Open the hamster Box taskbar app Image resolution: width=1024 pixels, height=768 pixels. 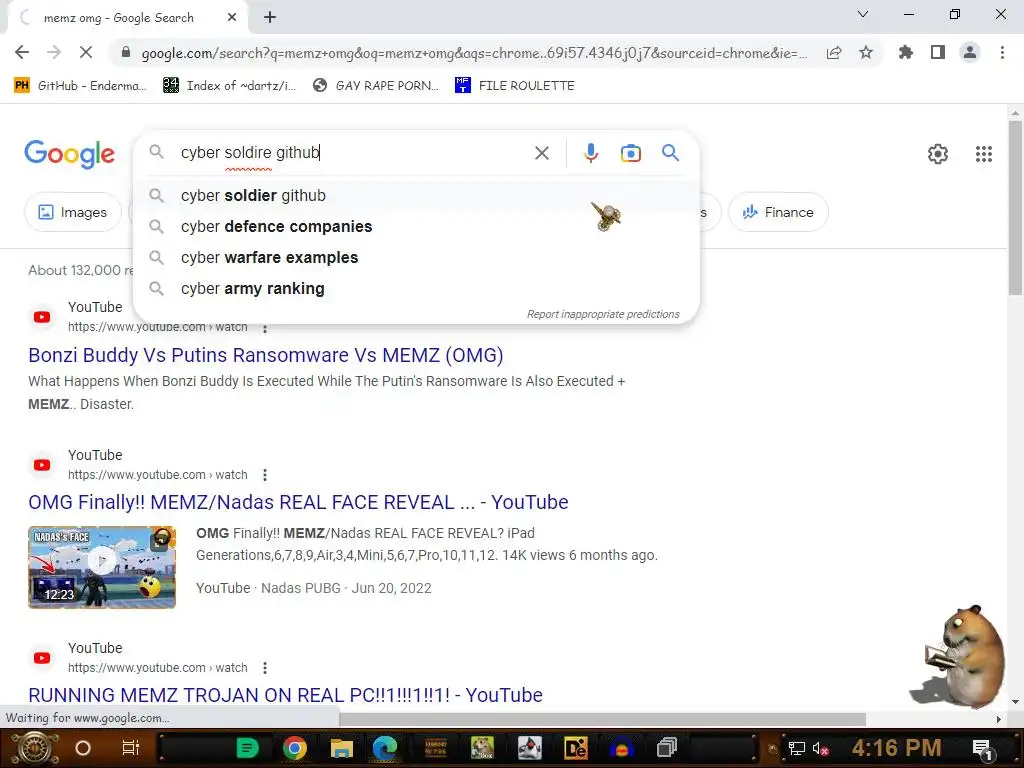[482, 748]
